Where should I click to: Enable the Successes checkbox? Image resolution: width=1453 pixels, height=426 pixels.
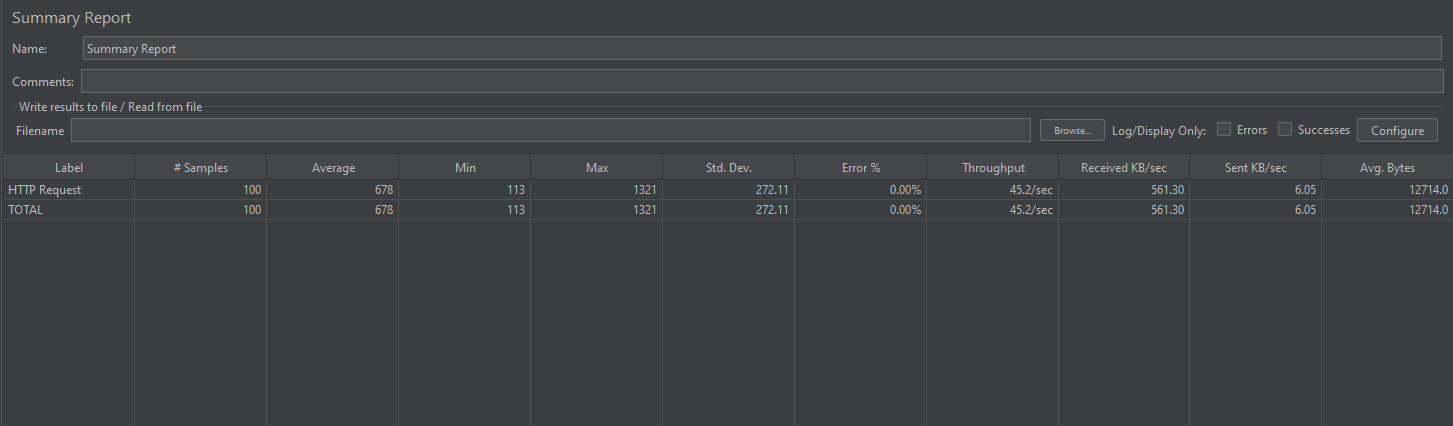(1286, 130)
